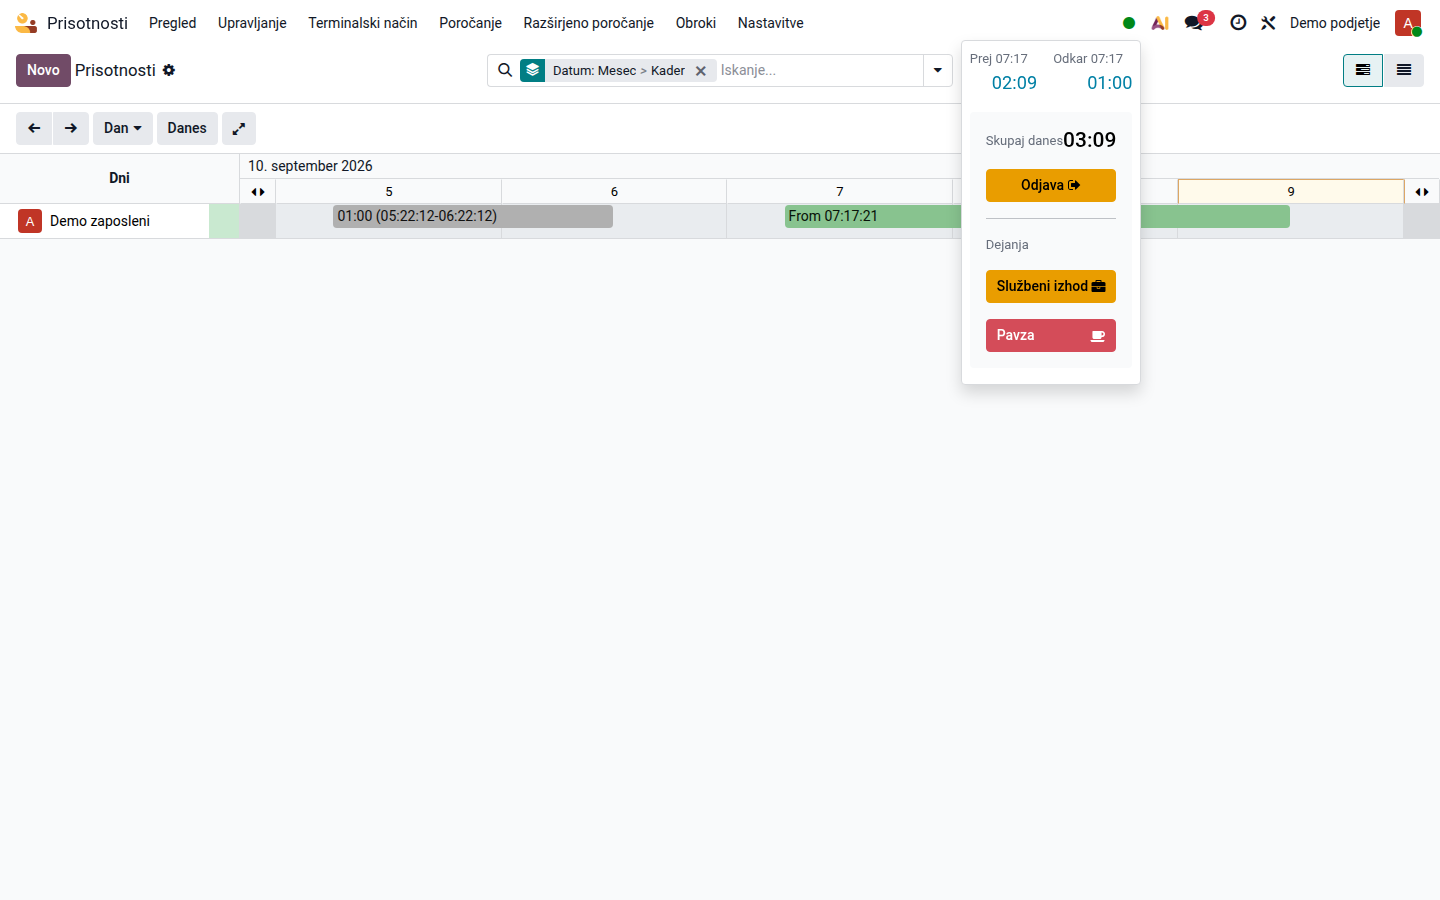Open the debug tools wrench icon
The width and height of the screenshot is (1440, 900).
tap(1268, 23)
